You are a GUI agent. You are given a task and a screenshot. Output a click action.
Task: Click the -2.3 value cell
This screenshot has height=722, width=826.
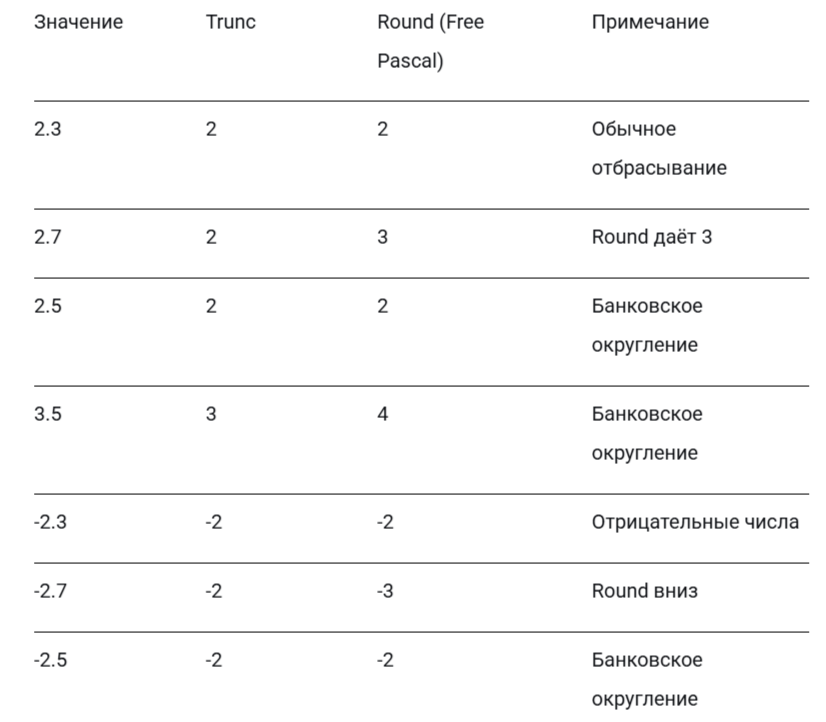50,522
